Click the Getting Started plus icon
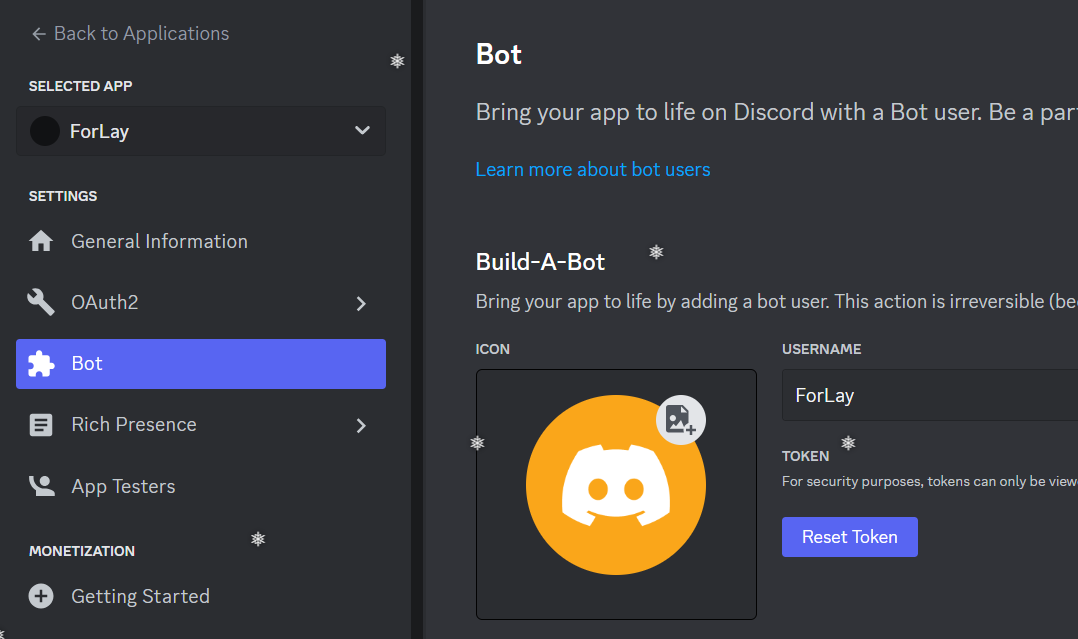This screenshot has width=1078, height=639. click(x=41, y=596)
